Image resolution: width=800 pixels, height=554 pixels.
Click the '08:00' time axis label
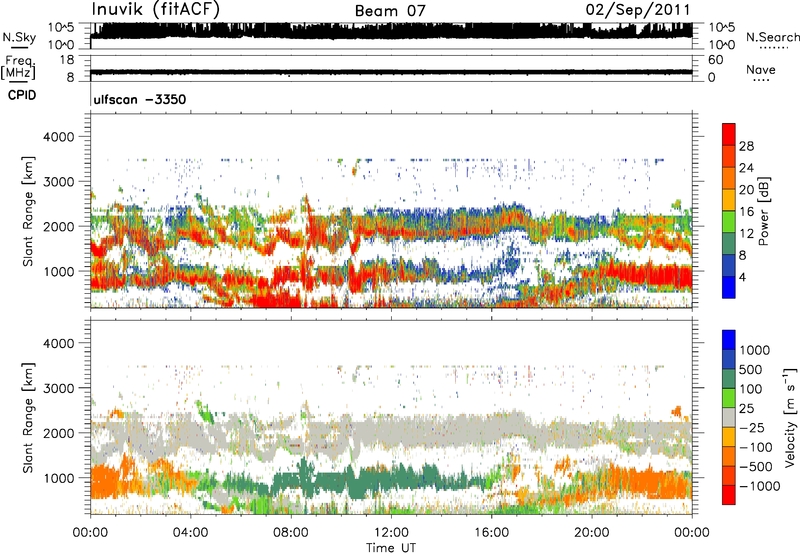pyautogui.click(x=291, y=533)
